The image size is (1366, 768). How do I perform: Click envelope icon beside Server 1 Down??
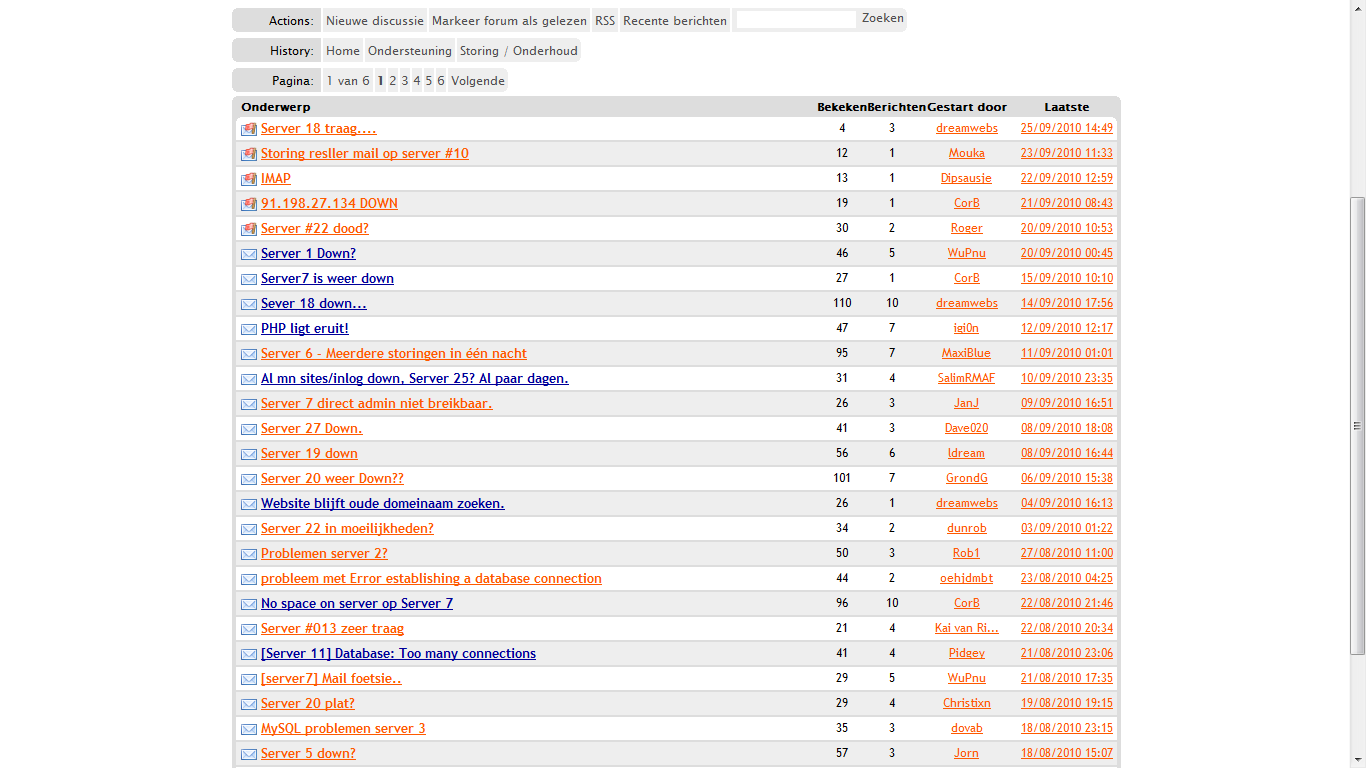pyautogui.click(x=249, y=254)
